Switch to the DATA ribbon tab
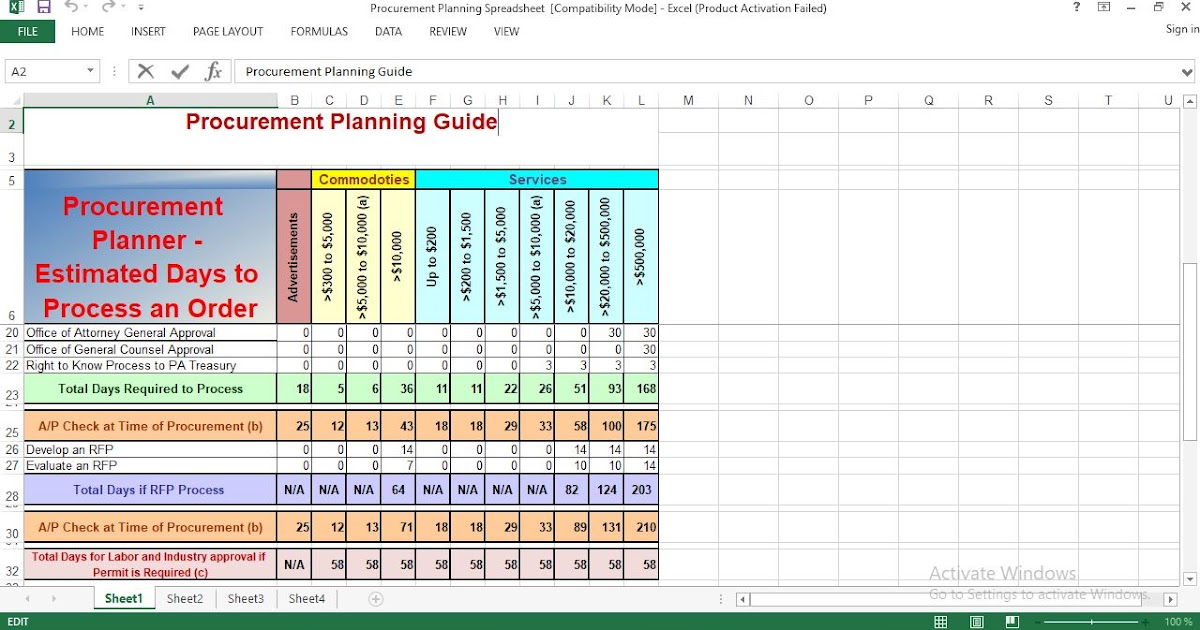 pos(388,31)
